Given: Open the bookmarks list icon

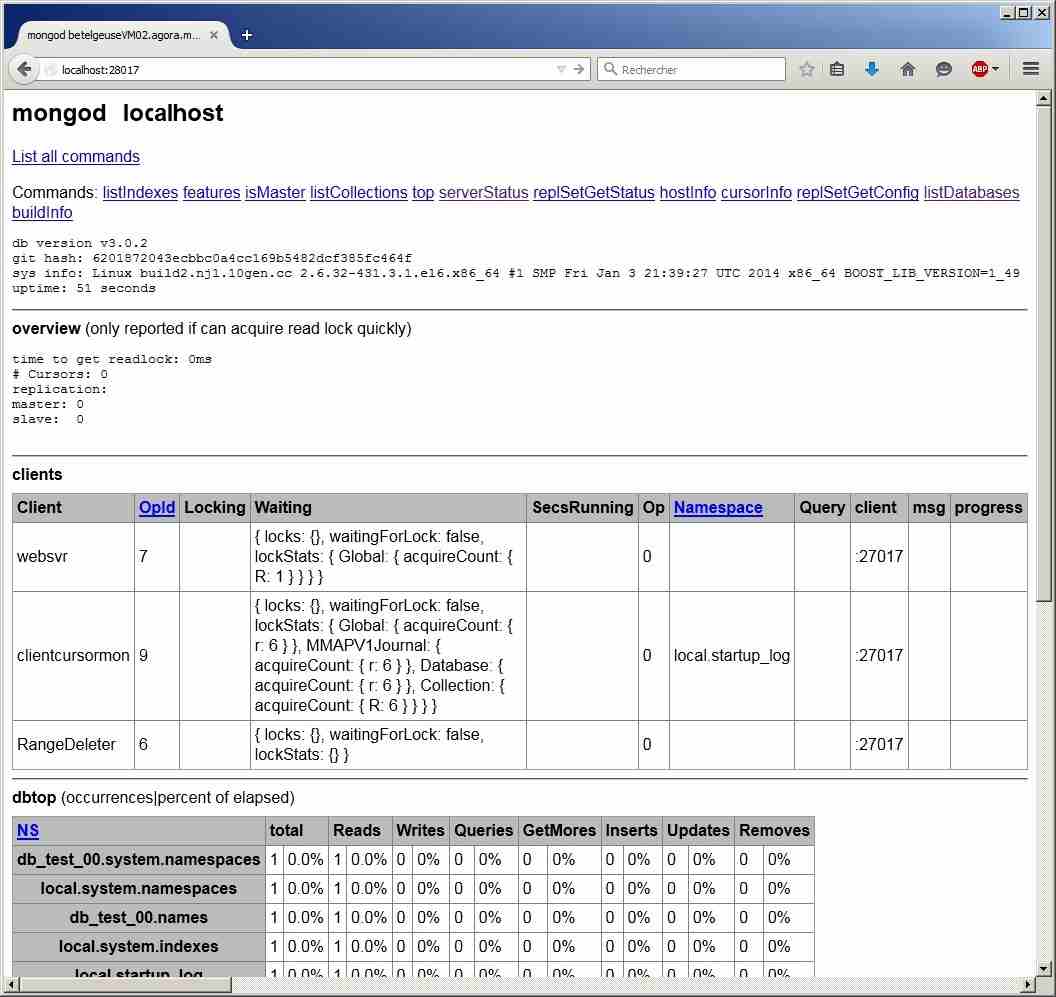Looking at the screenshot, I should coord(838,69).
